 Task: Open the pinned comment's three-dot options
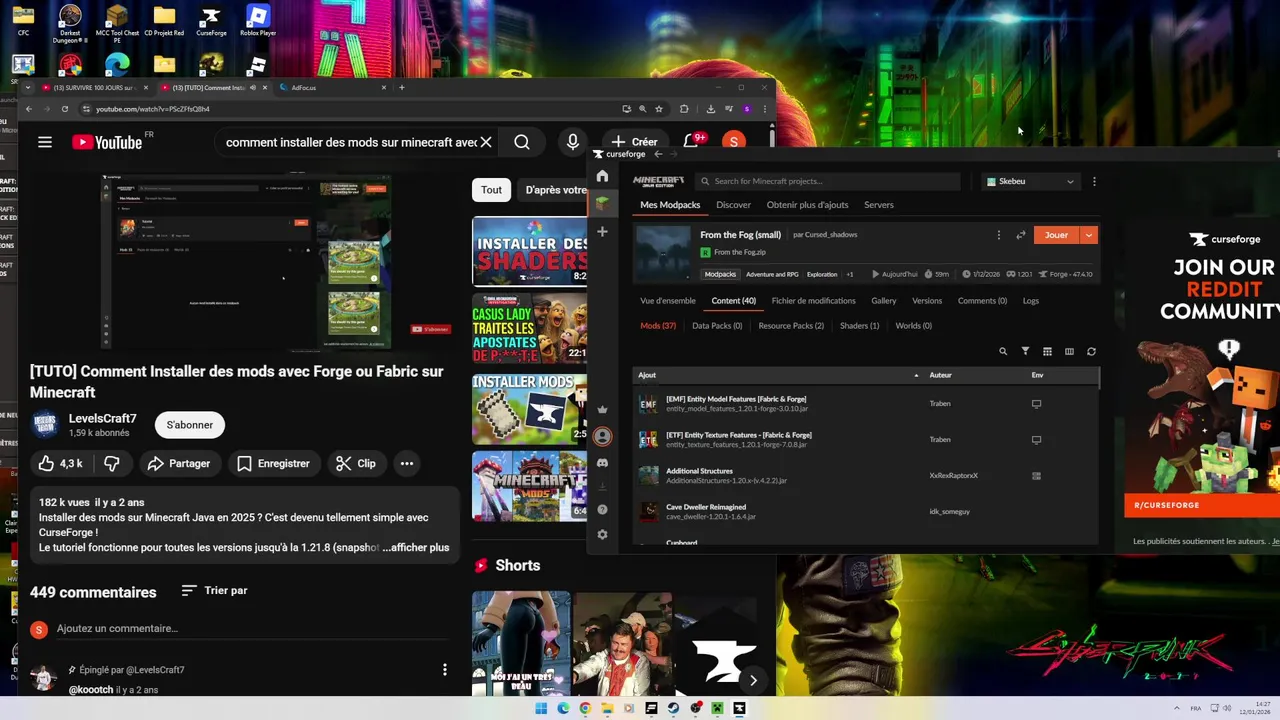[445, 669]
